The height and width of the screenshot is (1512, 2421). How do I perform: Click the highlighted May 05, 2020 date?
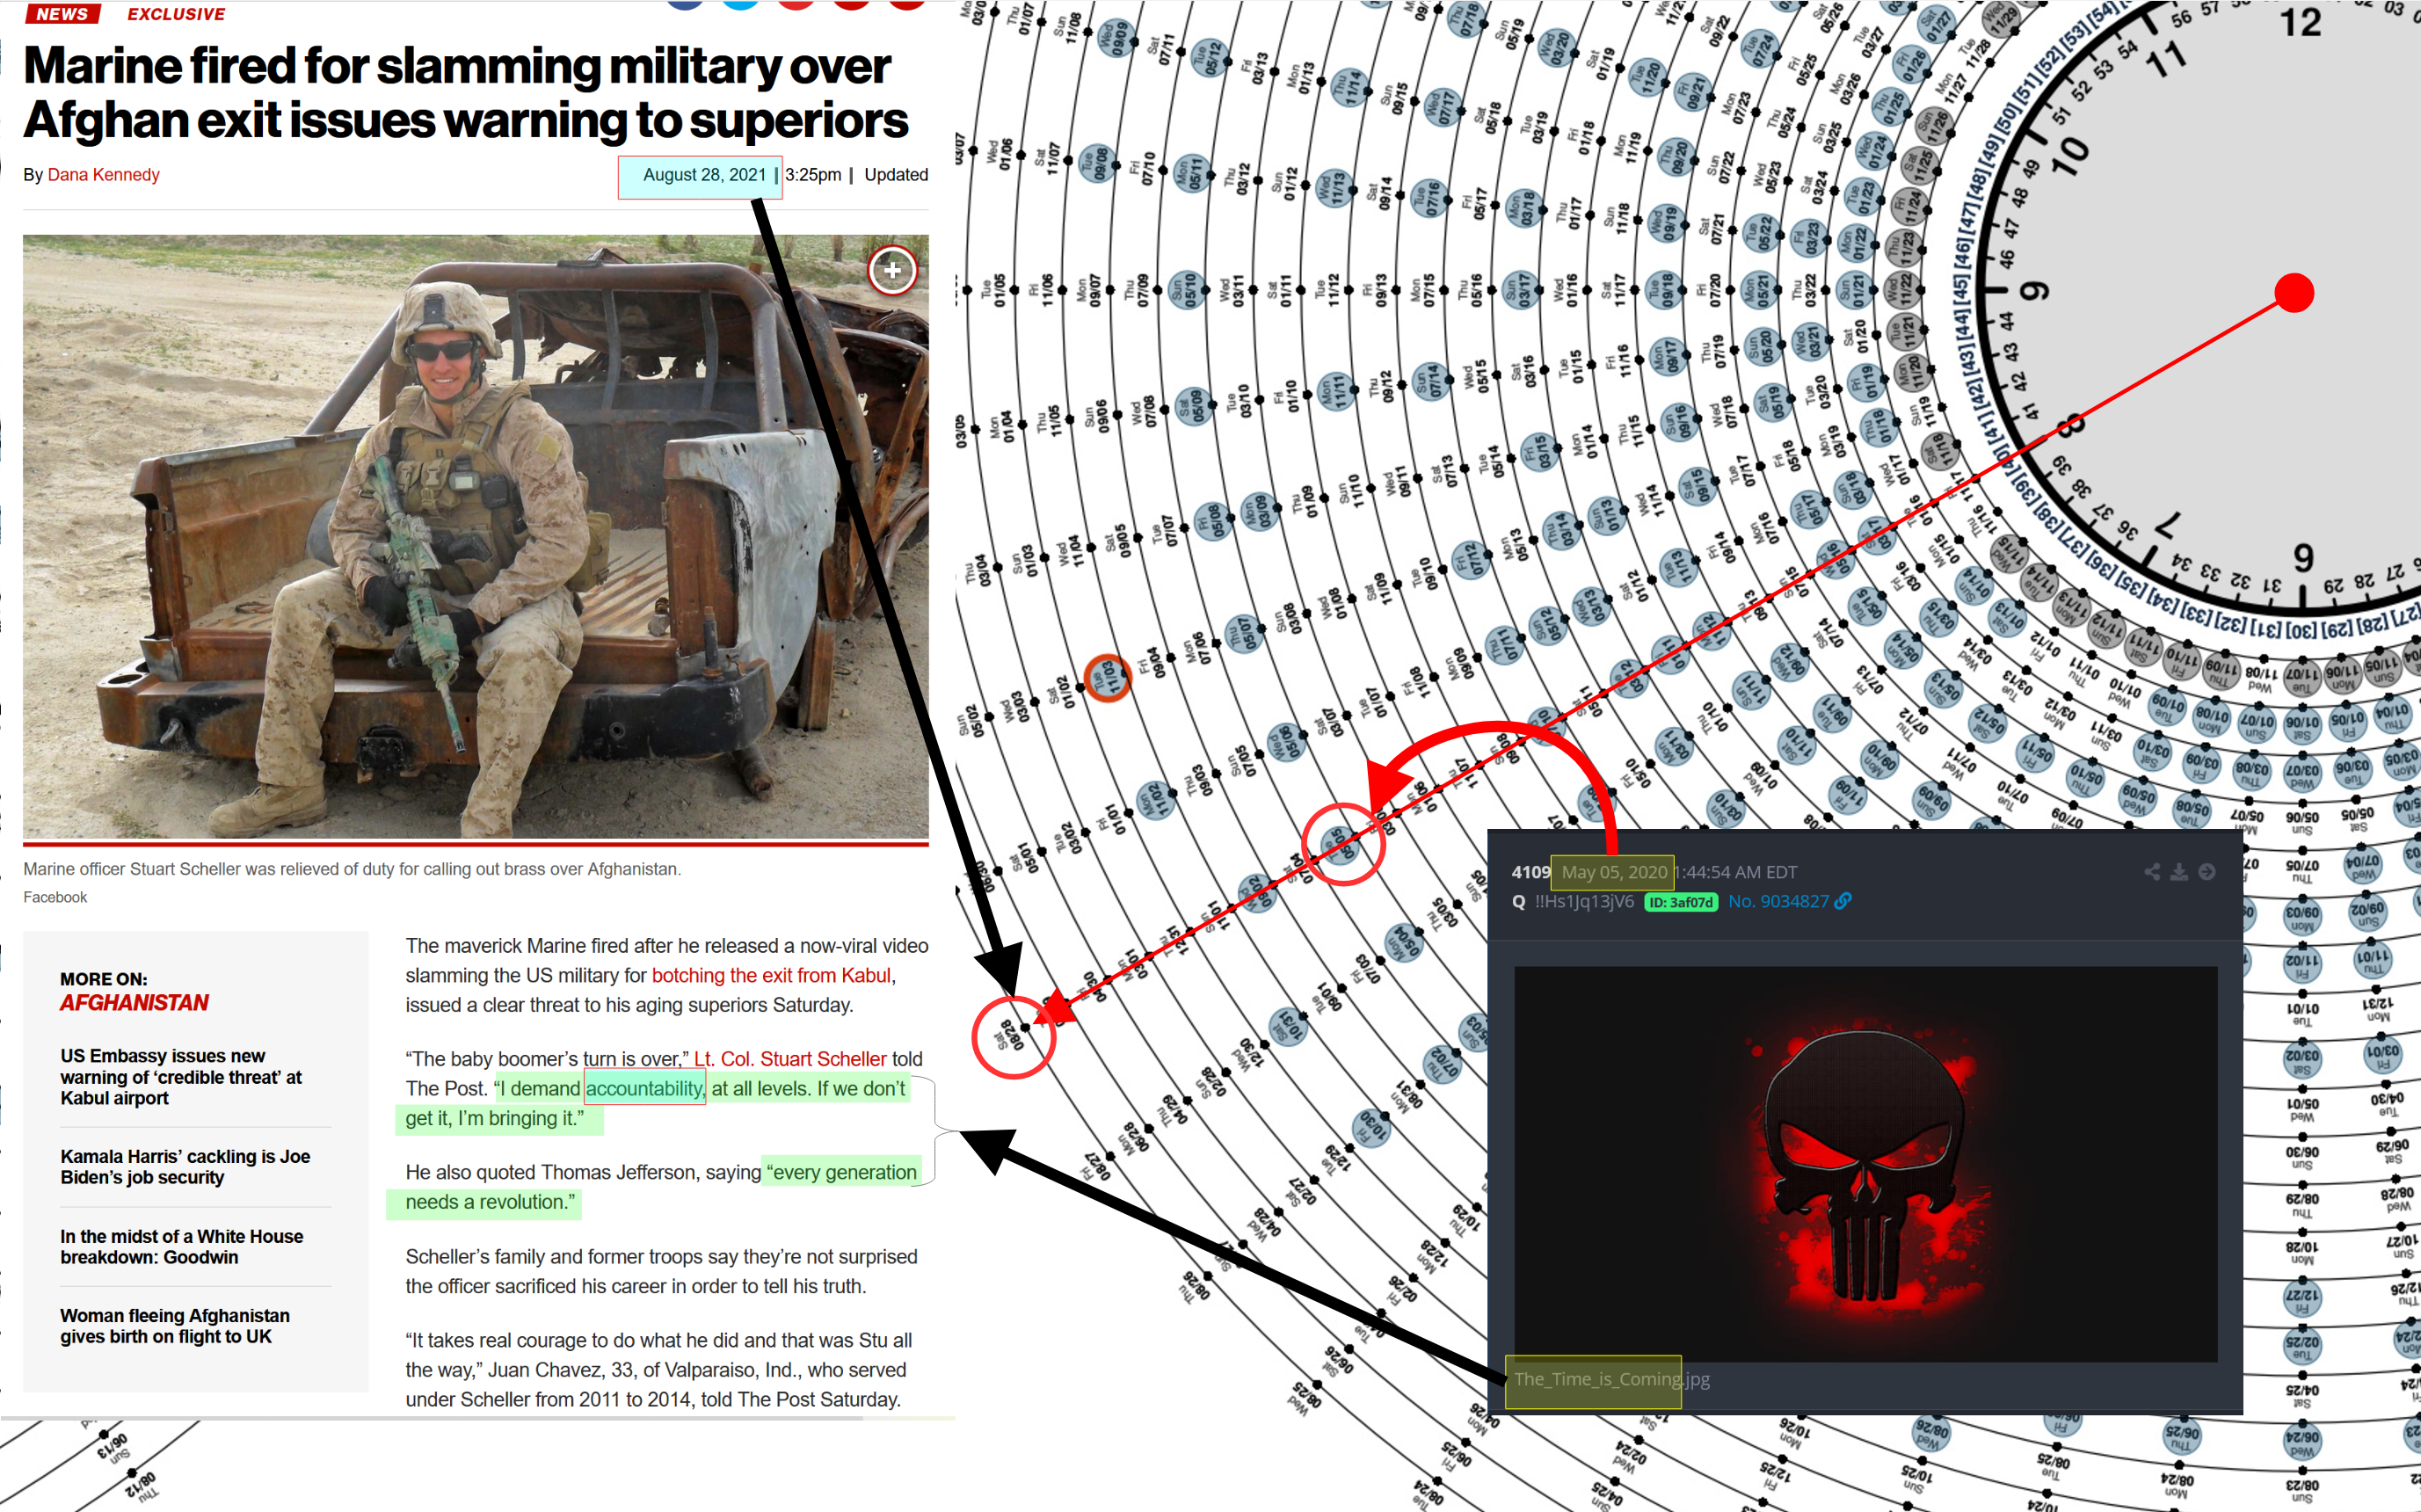(1613, 872)
